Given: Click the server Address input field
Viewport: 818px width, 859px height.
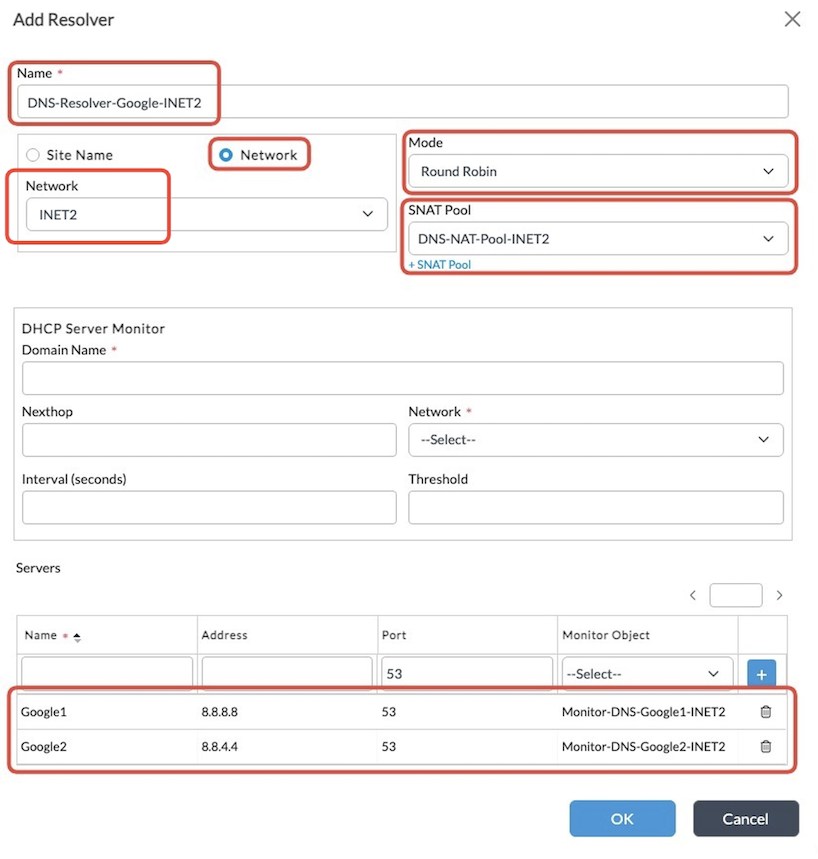Looking at the screenshot, I should pos(287,674).
